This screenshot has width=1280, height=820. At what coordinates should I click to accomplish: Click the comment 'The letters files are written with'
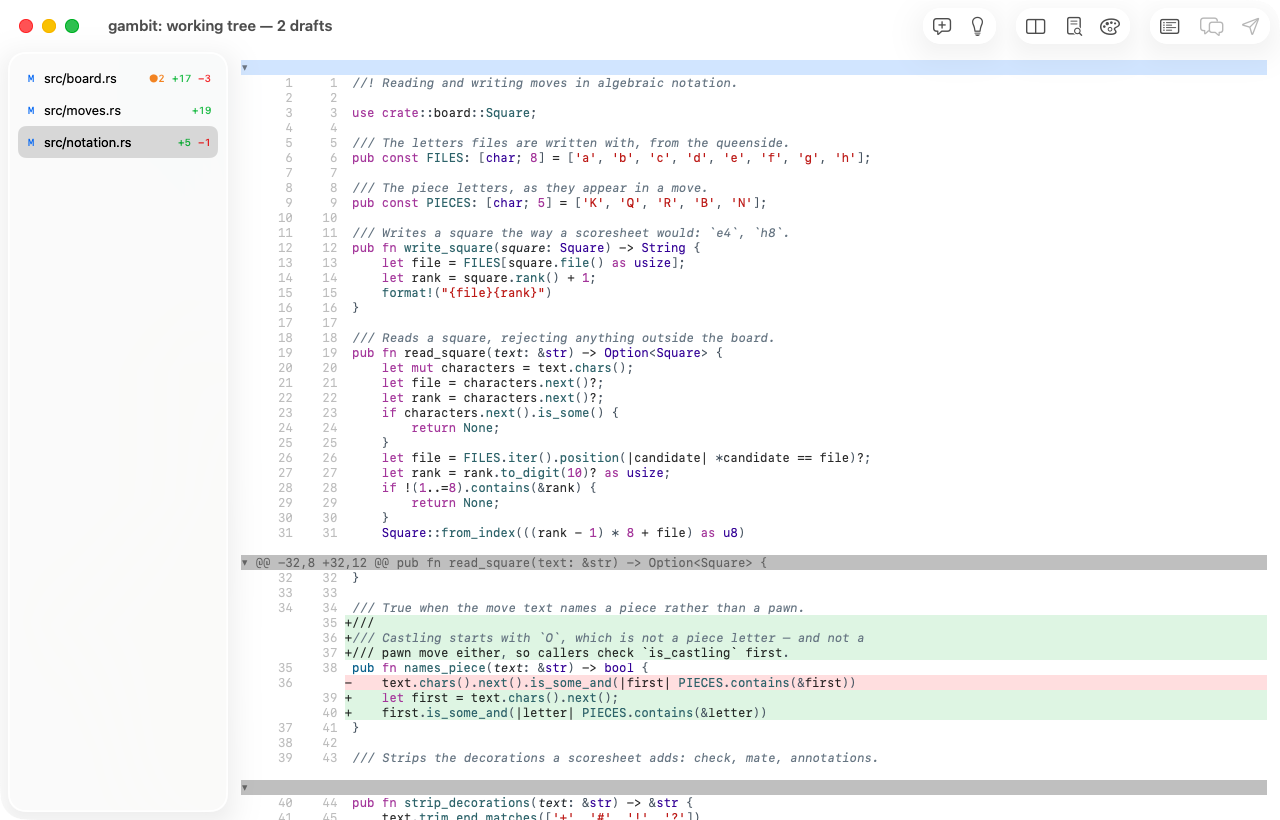(570, 143)
